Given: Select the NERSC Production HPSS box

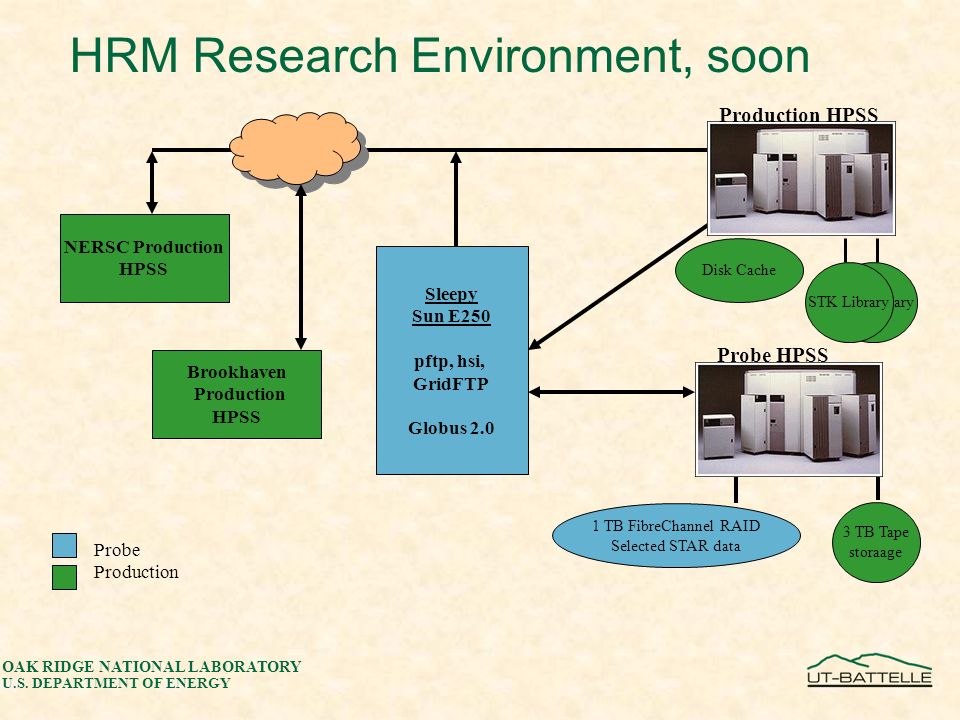Looking at the screenshot, I should [144, 258].
